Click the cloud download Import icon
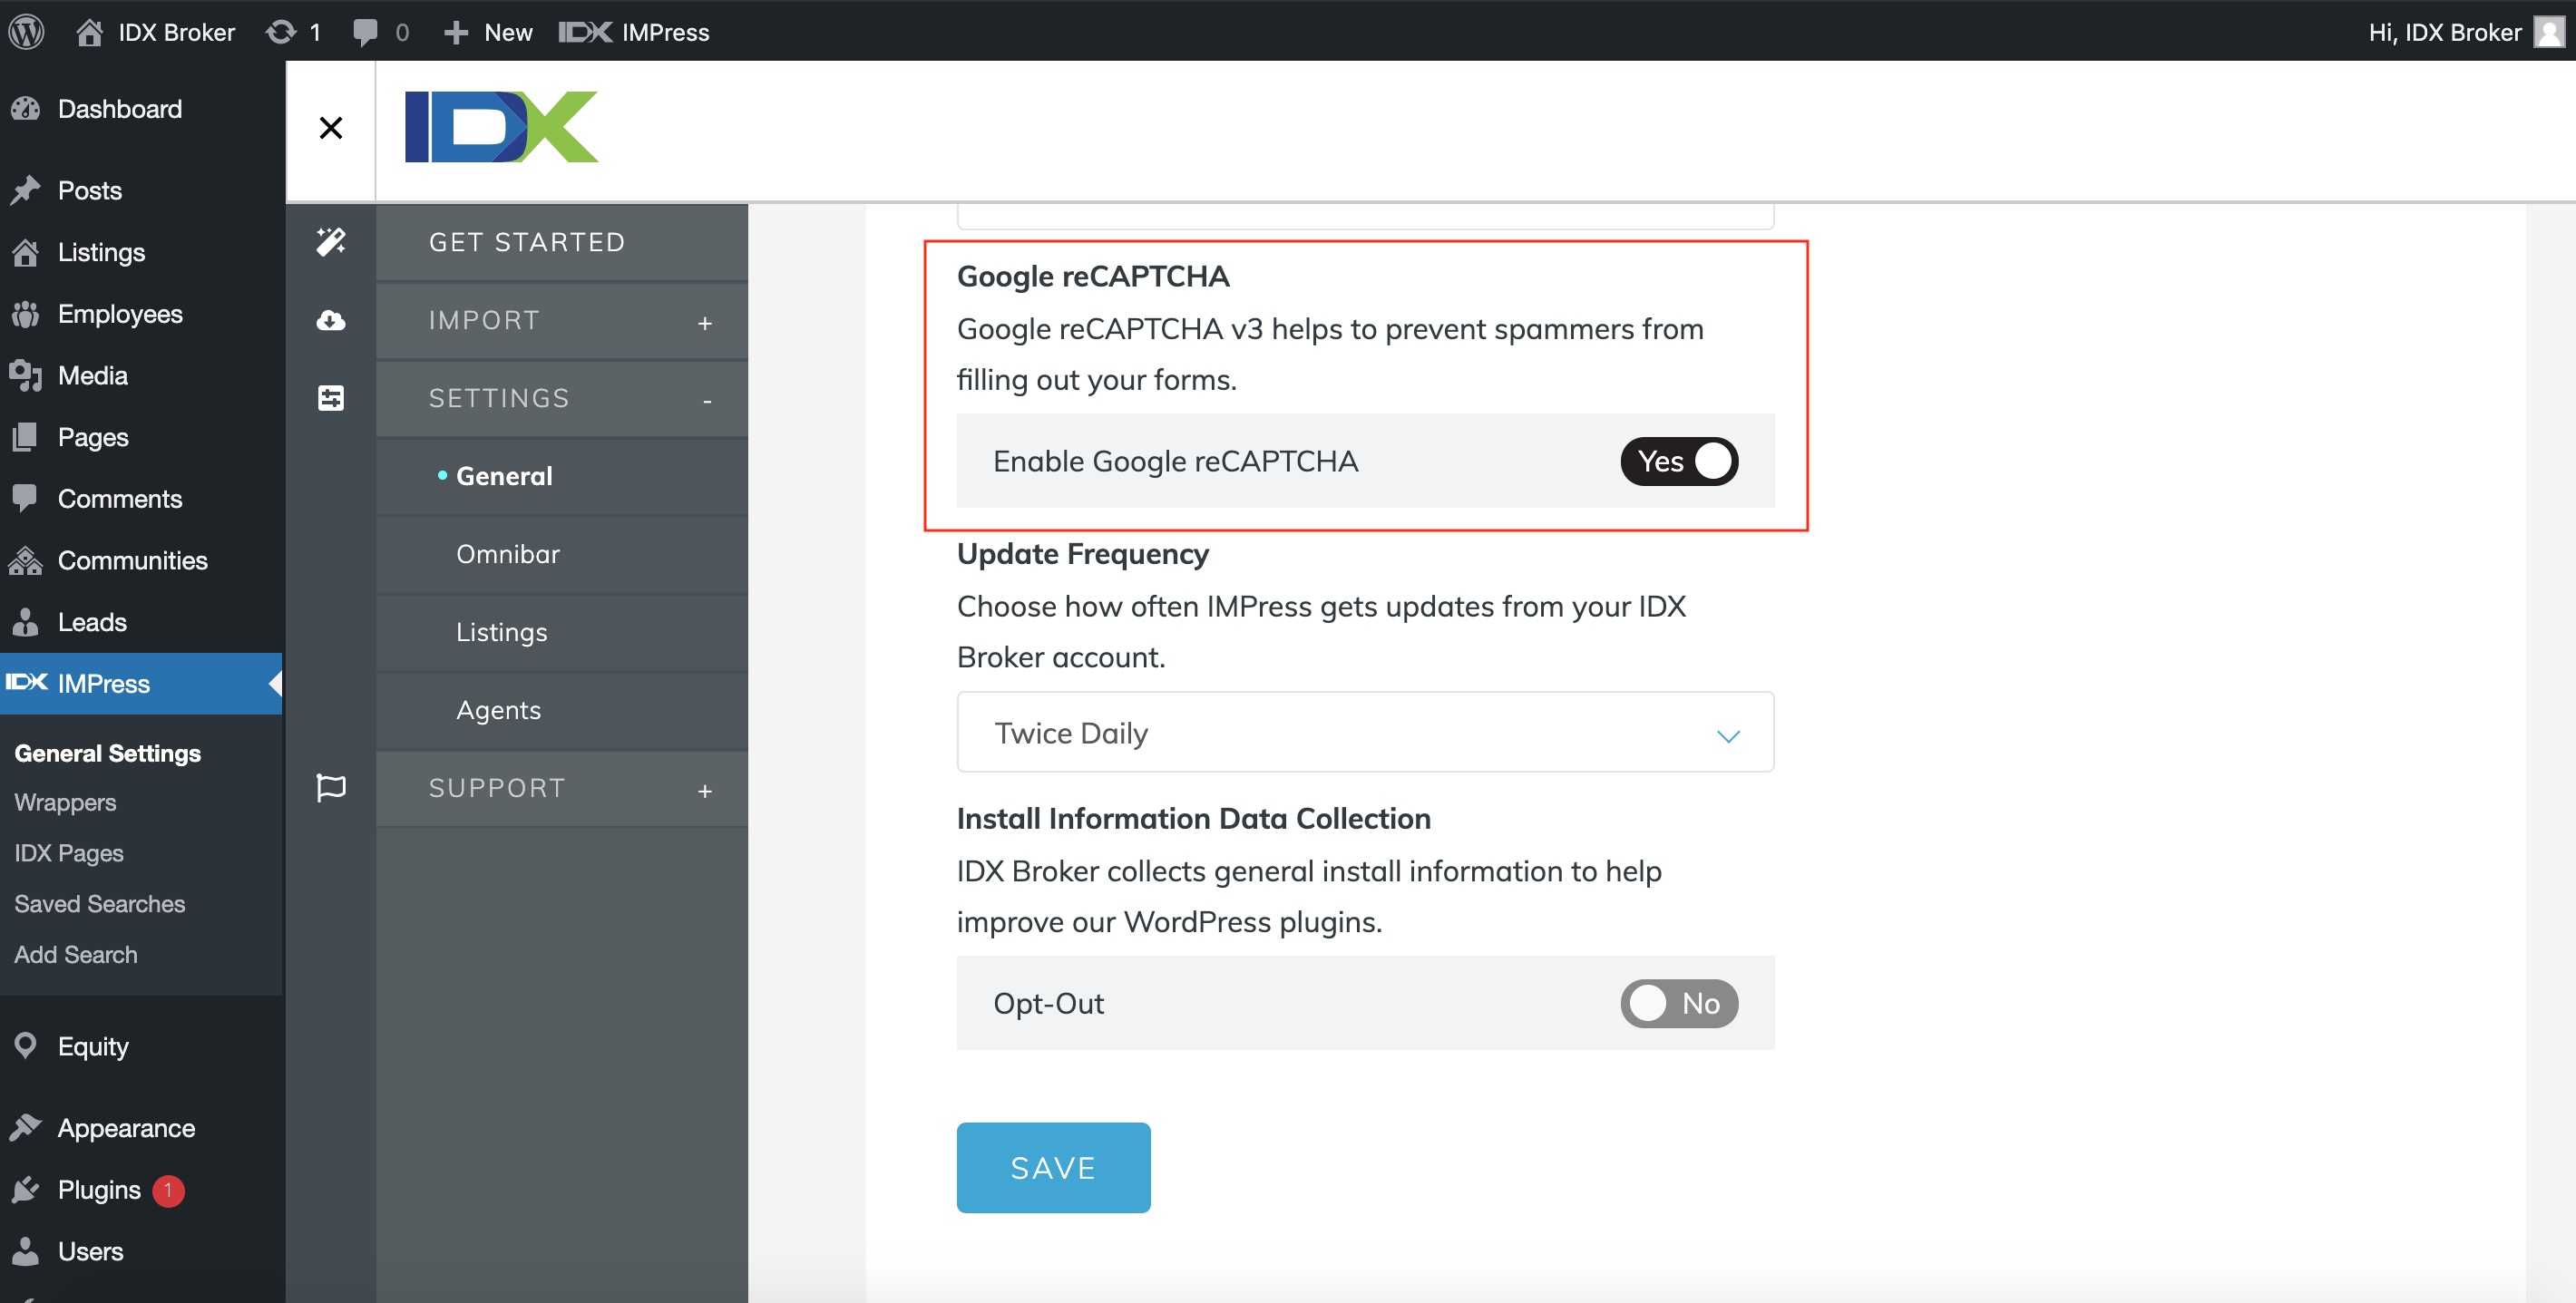 pos(331,320)
